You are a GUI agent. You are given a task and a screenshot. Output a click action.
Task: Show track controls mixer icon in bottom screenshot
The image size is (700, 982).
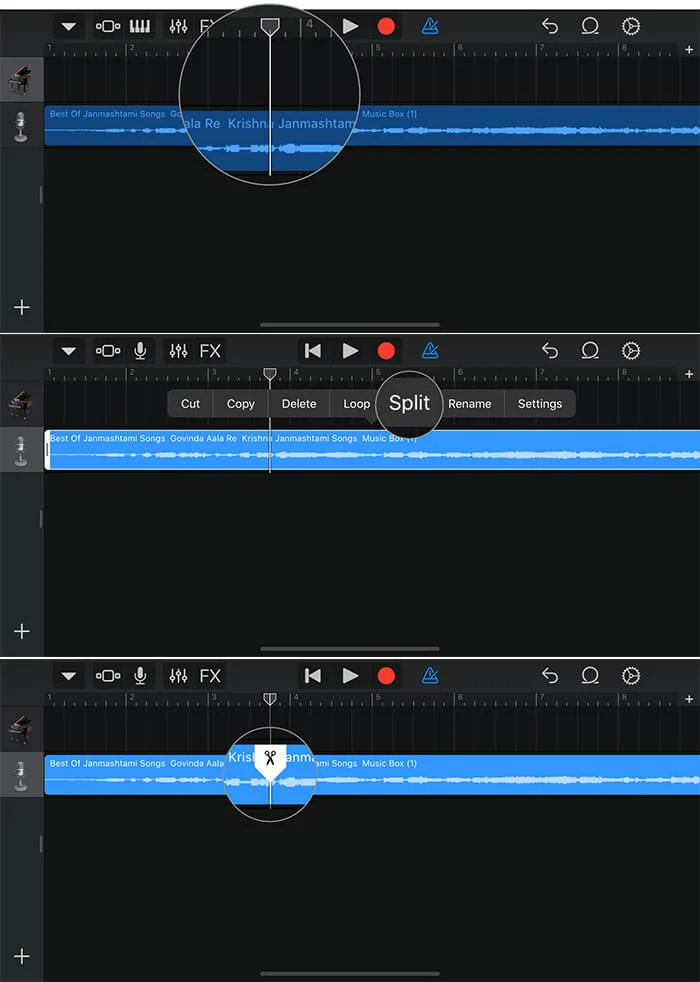pos(178,676)
